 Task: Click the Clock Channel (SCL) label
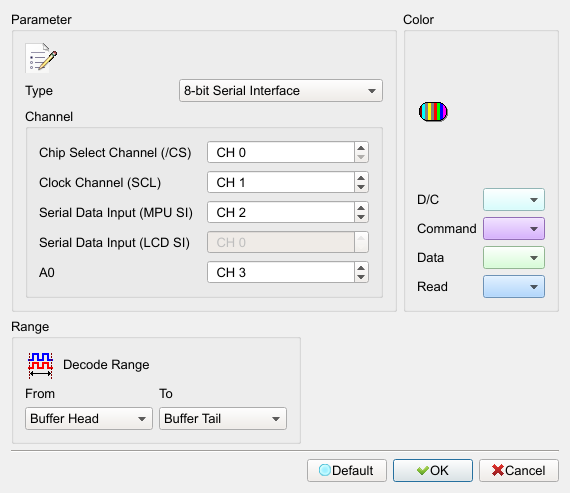point(100,183)
